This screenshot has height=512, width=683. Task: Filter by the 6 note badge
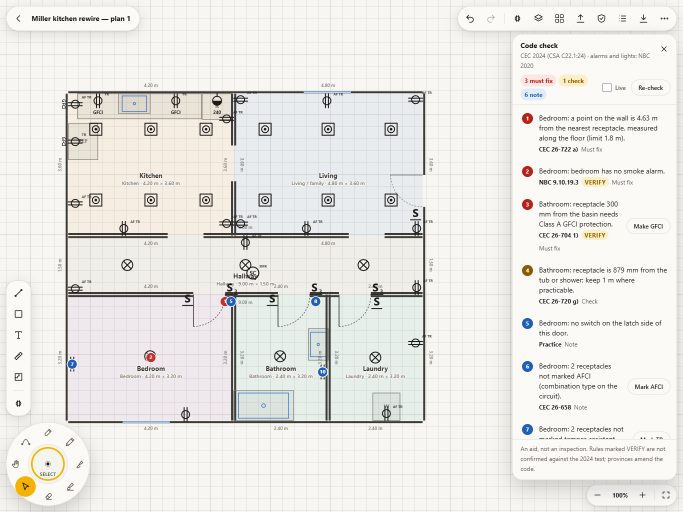coord(534,95)
